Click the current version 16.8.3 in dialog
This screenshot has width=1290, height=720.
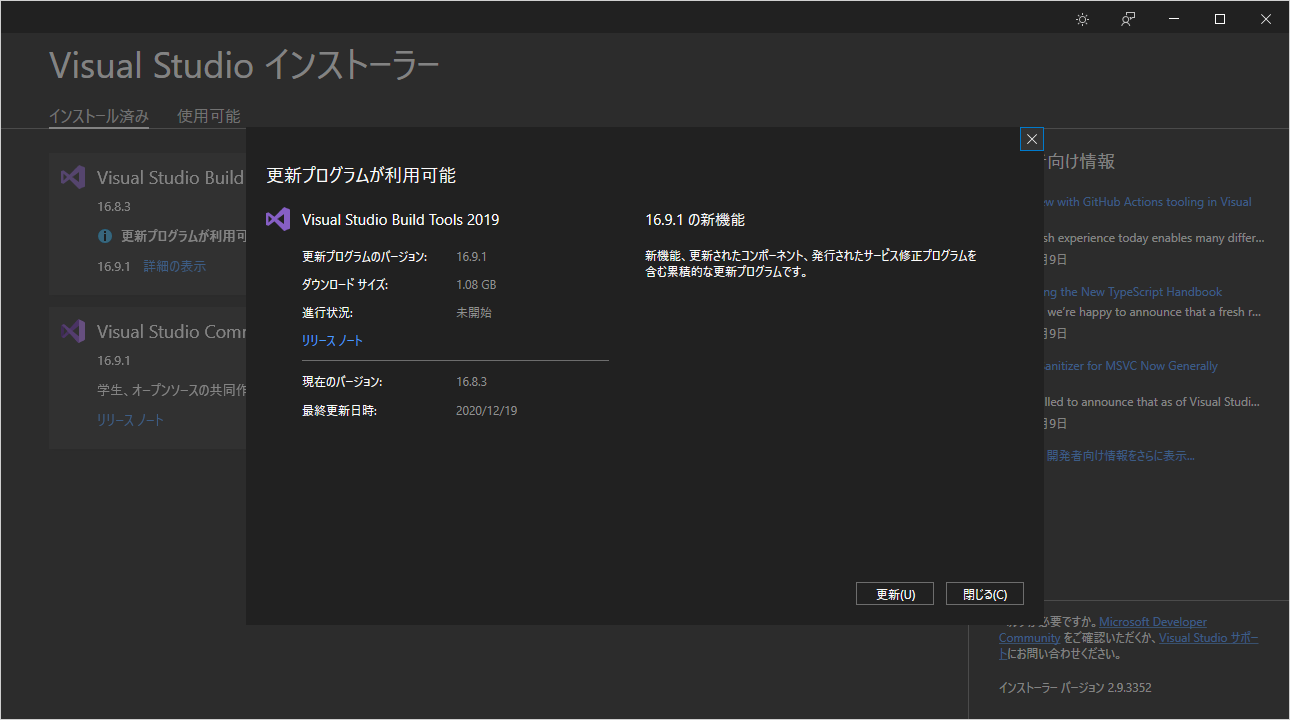coord(471,382)
